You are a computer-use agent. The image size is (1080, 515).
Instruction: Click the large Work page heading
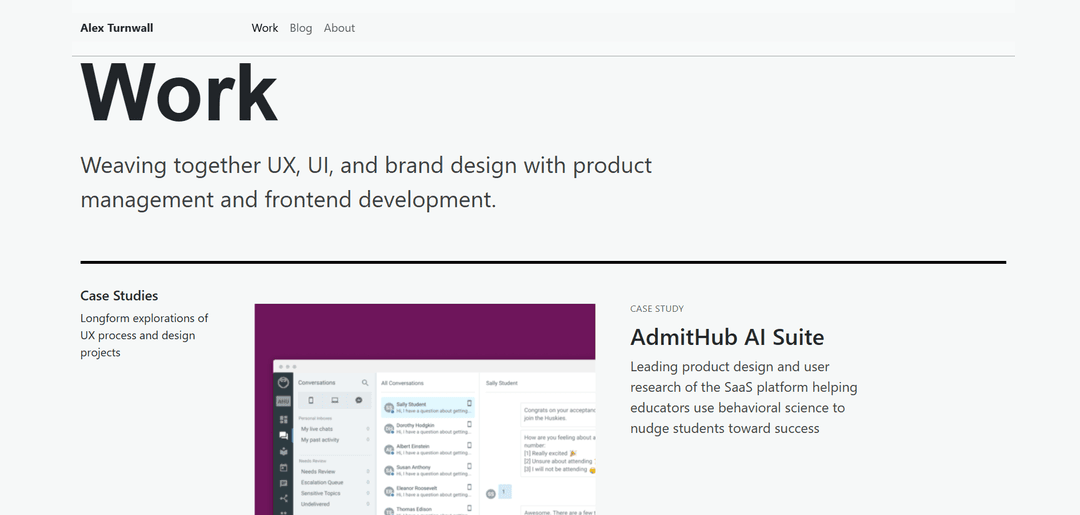click(x=178, y=93)
